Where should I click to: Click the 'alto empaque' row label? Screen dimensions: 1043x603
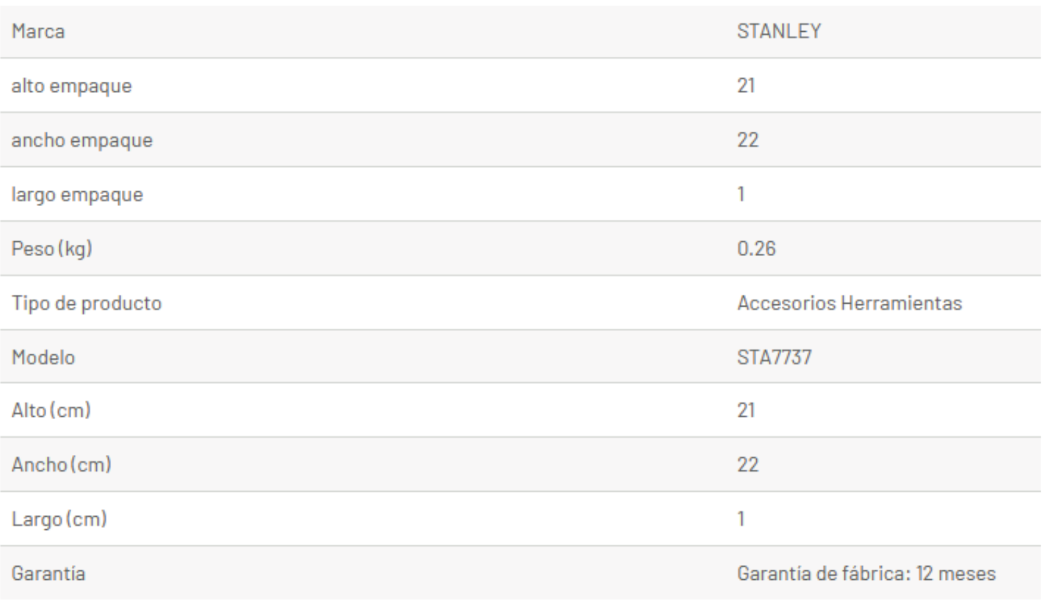click(x=71, y=86)
